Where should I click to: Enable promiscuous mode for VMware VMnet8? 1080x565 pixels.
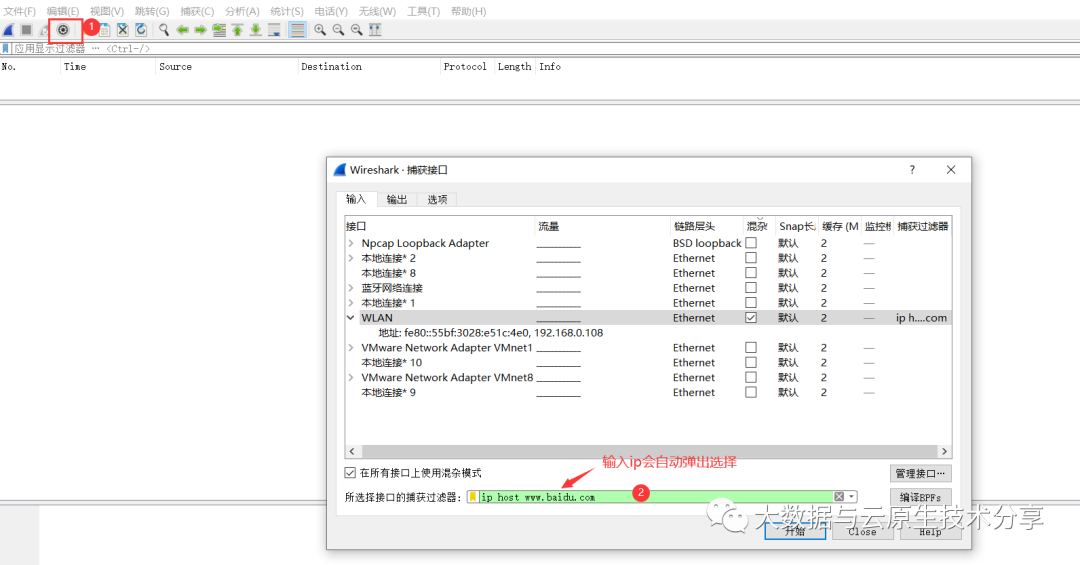[x=751, y=378]
